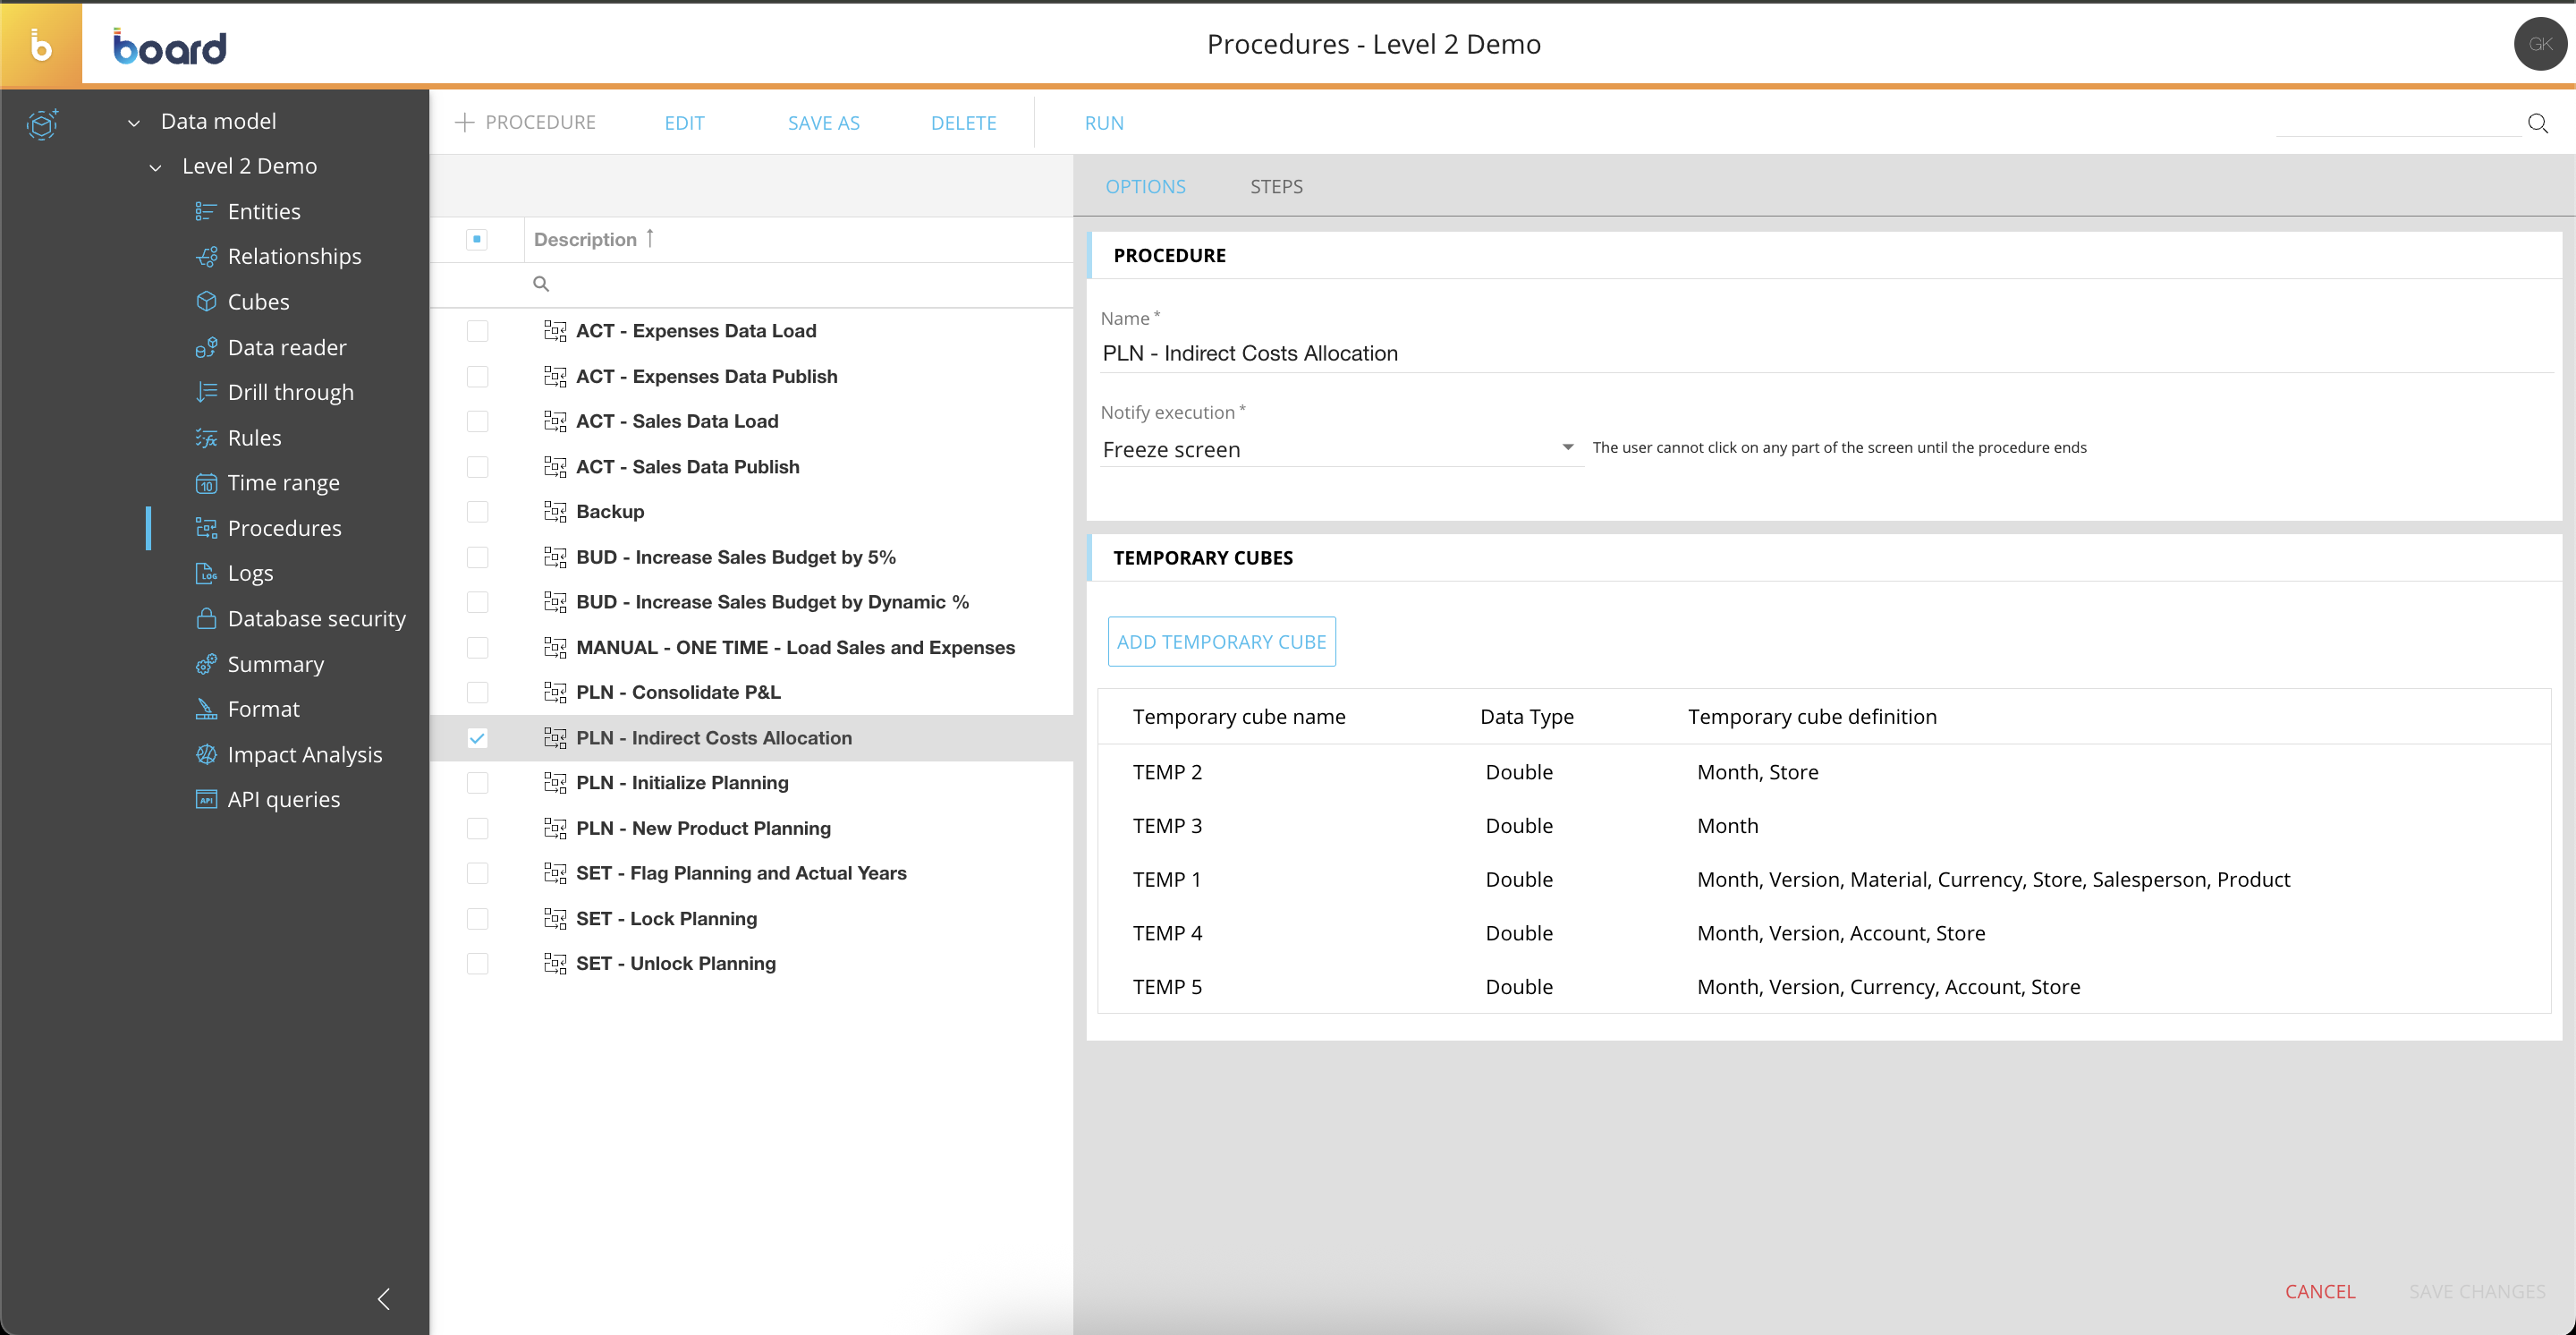Uncheck PLN - Indirect Costs Allocation checkbox
The height and width of the screenshot is (1335, 2576).
[x=478, y=738]
